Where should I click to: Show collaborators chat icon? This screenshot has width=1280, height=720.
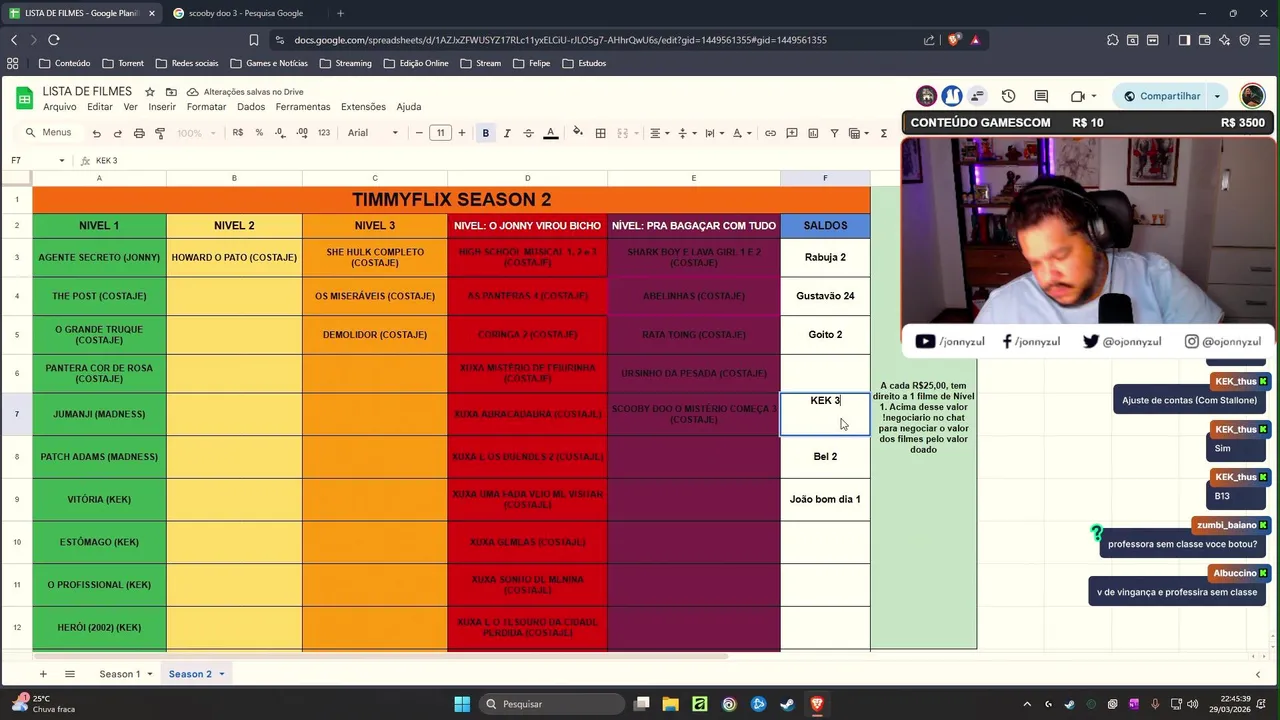(x=977, y=96)
